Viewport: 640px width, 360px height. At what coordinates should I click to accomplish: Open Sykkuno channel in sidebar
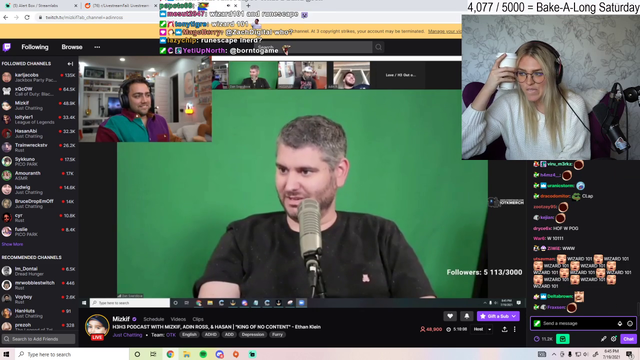point(39,161)
